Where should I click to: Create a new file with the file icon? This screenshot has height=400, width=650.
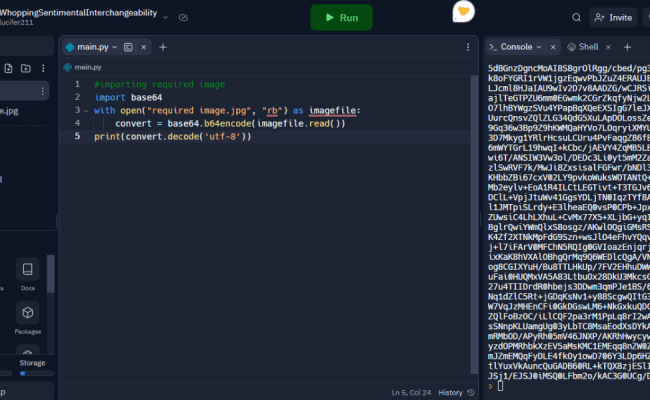coord(8,68)
